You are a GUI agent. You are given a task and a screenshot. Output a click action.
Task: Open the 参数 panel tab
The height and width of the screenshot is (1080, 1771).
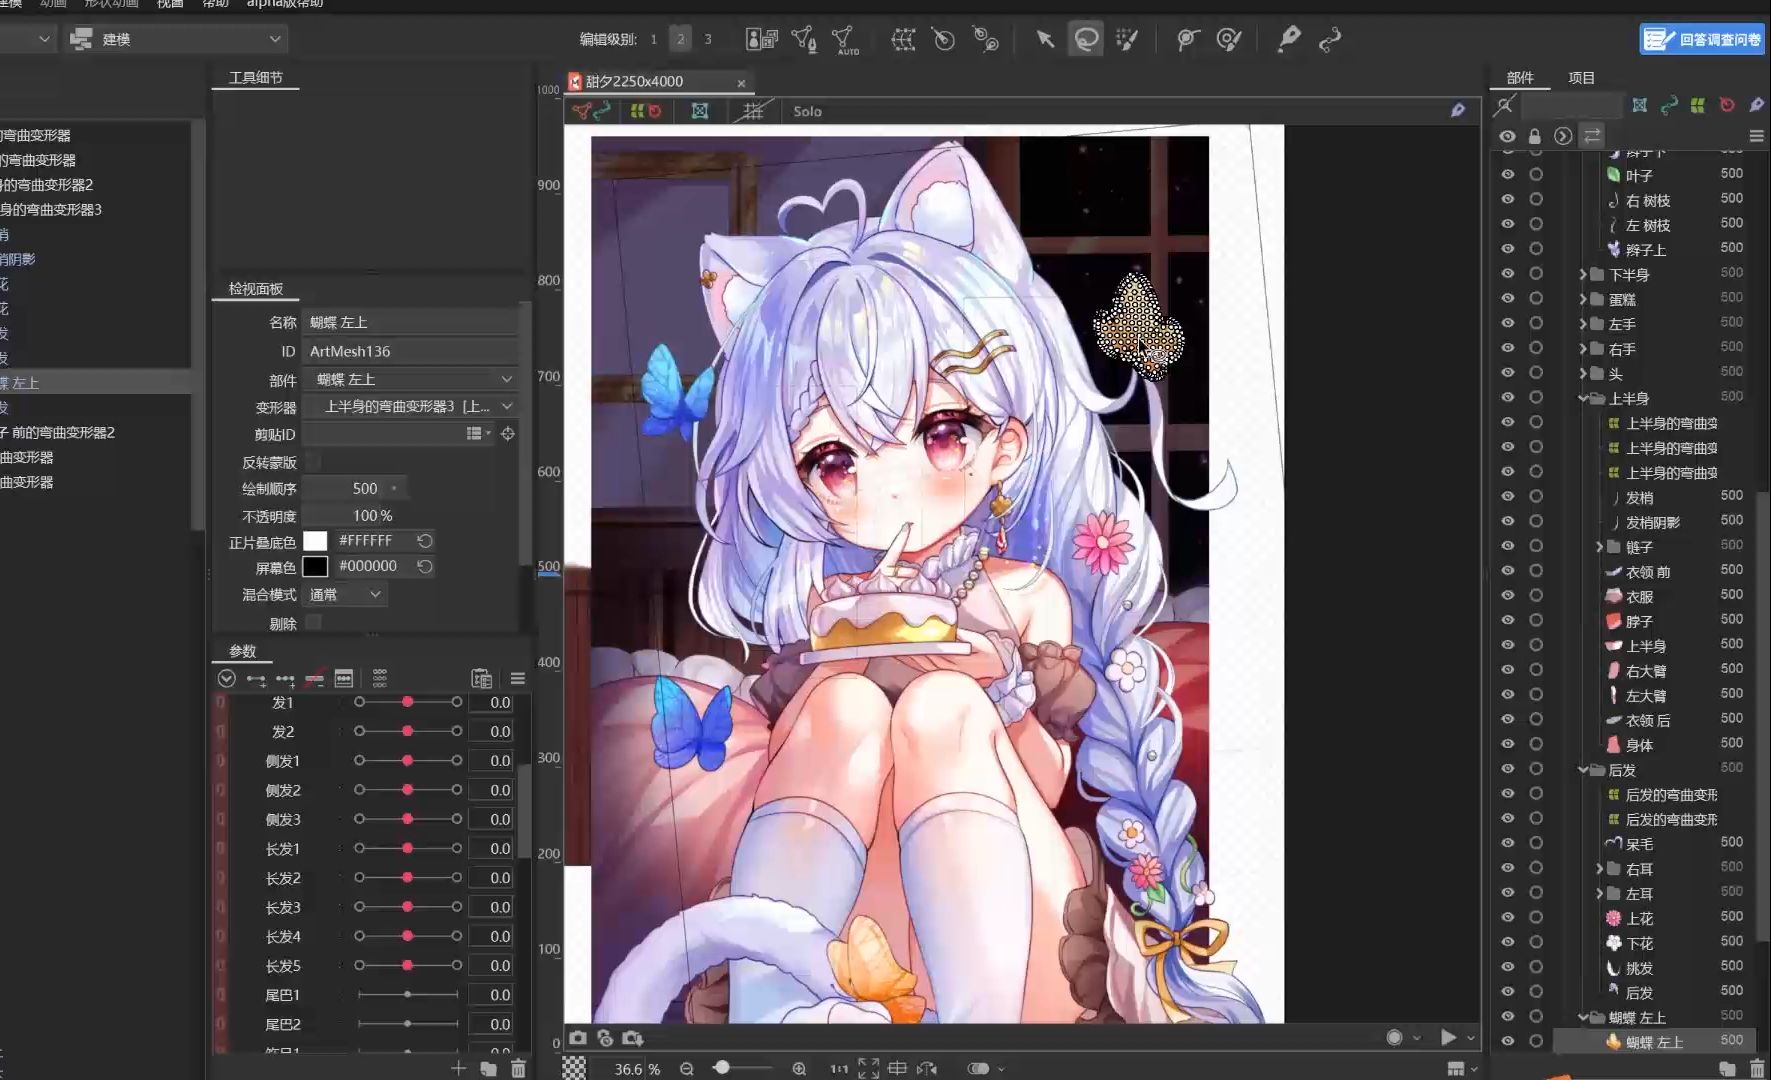tap(243, 650)
